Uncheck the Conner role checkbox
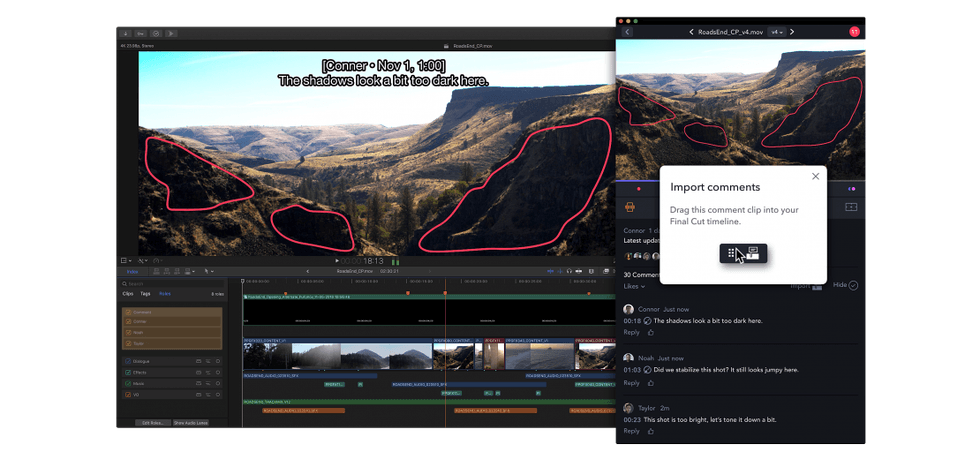Screen dimensions: 980x459 (128, 322)
